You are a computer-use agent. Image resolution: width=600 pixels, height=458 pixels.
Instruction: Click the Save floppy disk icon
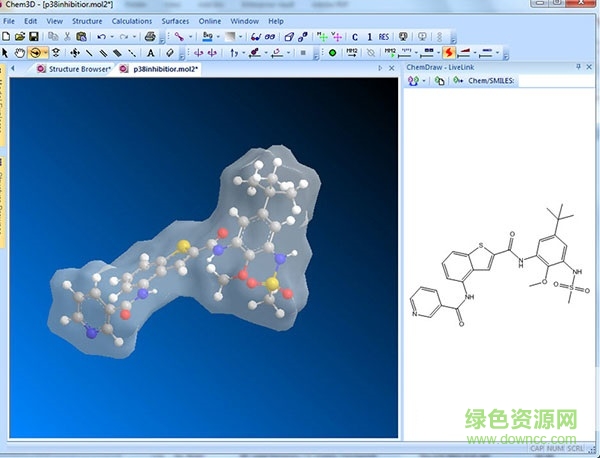(36, 36)
